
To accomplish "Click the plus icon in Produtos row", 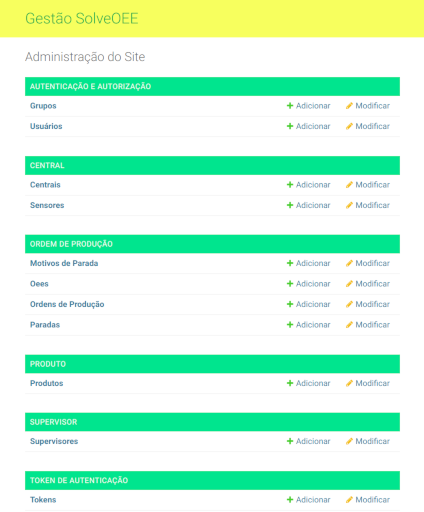I will (x=290, y=383).
